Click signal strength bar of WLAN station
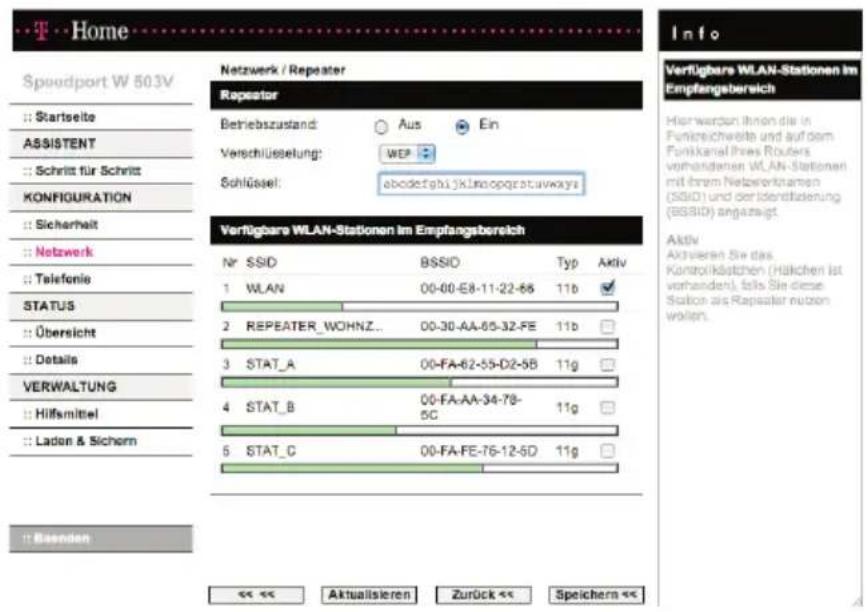Viewport: 868px width, 612px height. [x=420, y=306]
